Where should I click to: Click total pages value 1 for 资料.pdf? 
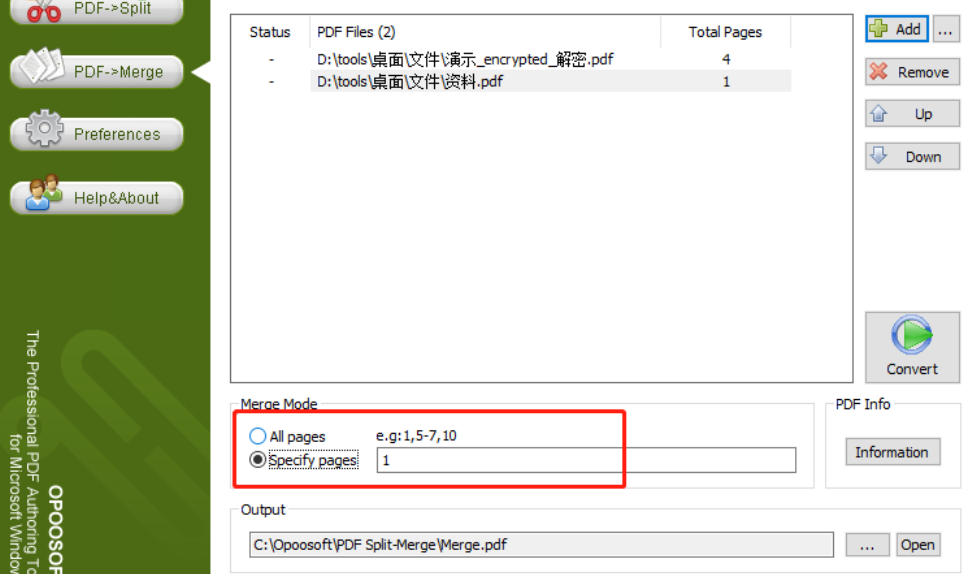pyautogui.click(x=726, y=81)
